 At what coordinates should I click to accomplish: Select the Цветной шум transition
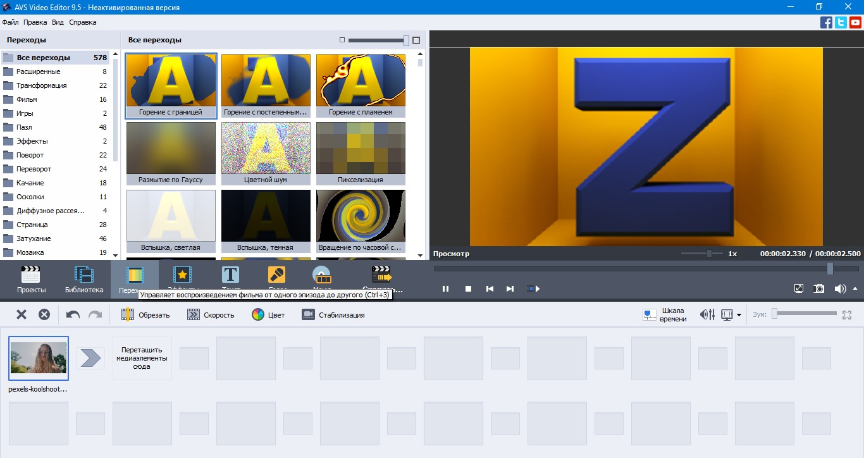coord(266,153)
